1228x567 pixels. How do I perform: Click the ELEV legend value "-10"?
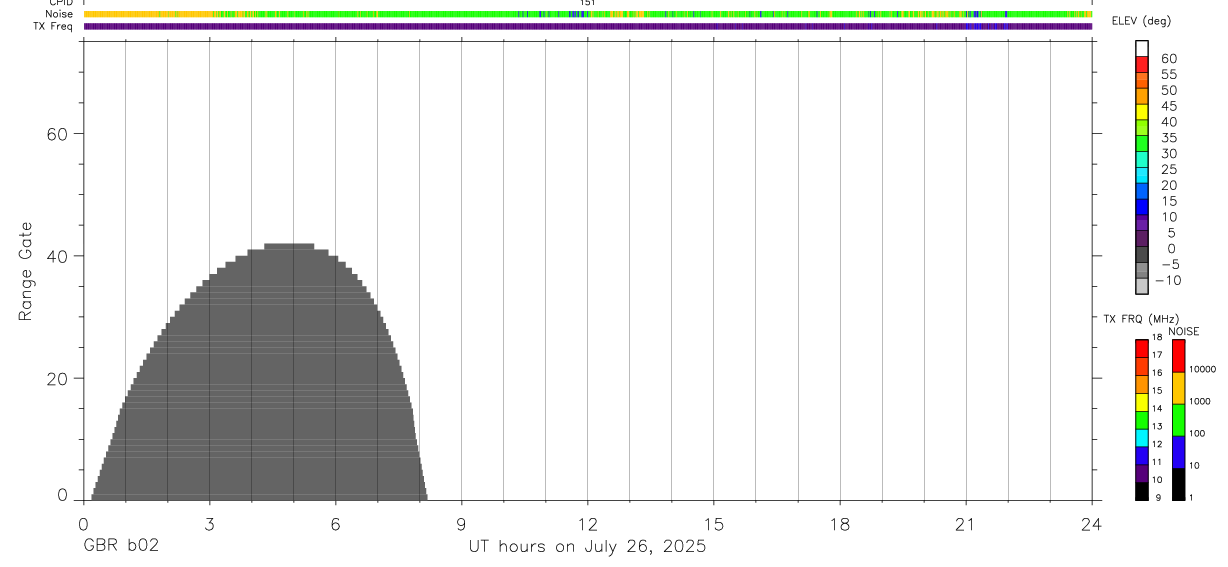pyautogui.click(x=1168, y=280)
